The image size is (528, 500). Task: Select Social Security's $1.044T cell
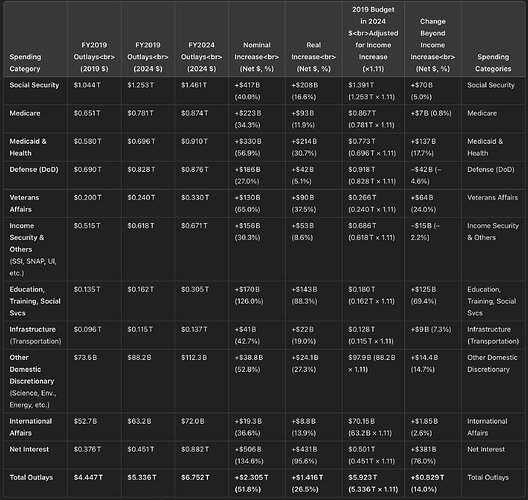point(87,85)
